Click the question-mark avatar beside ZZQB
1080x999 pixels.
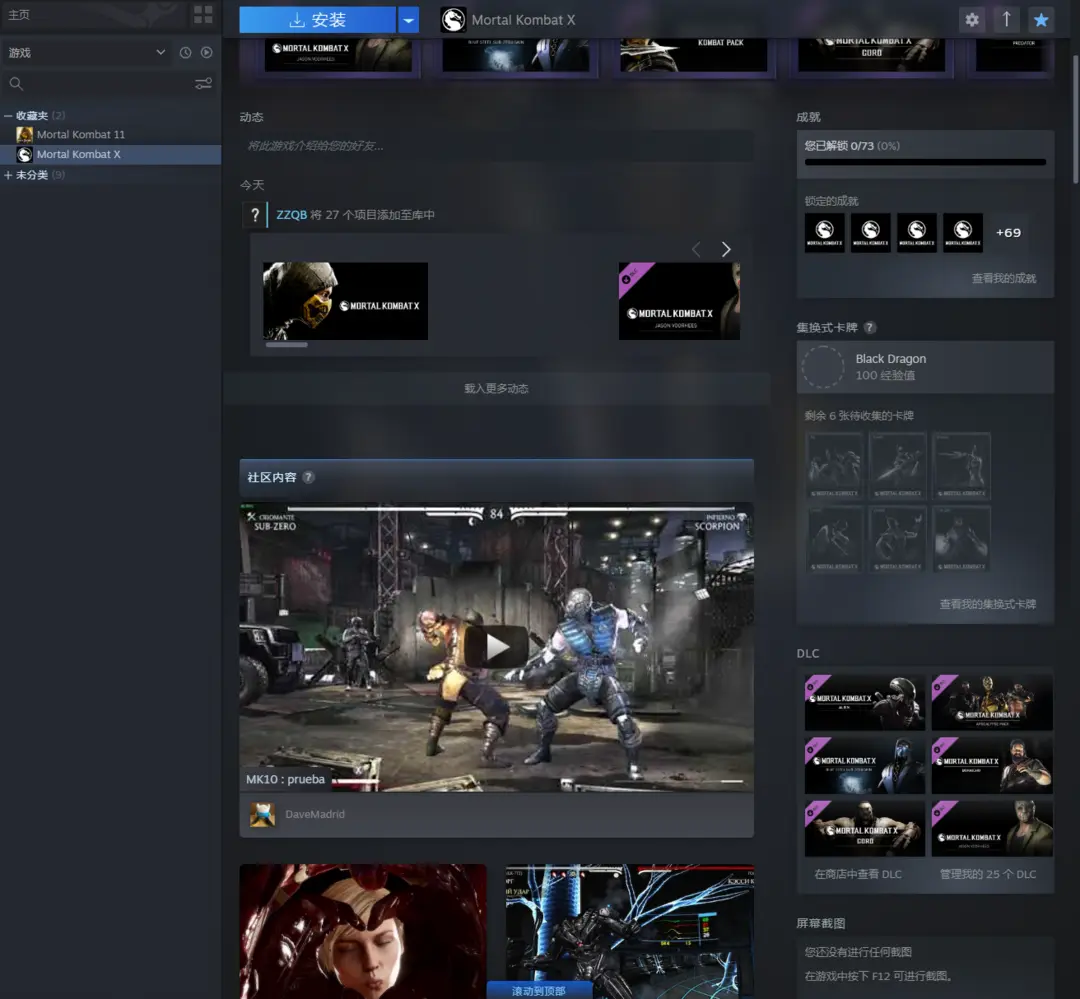(255, 215)
